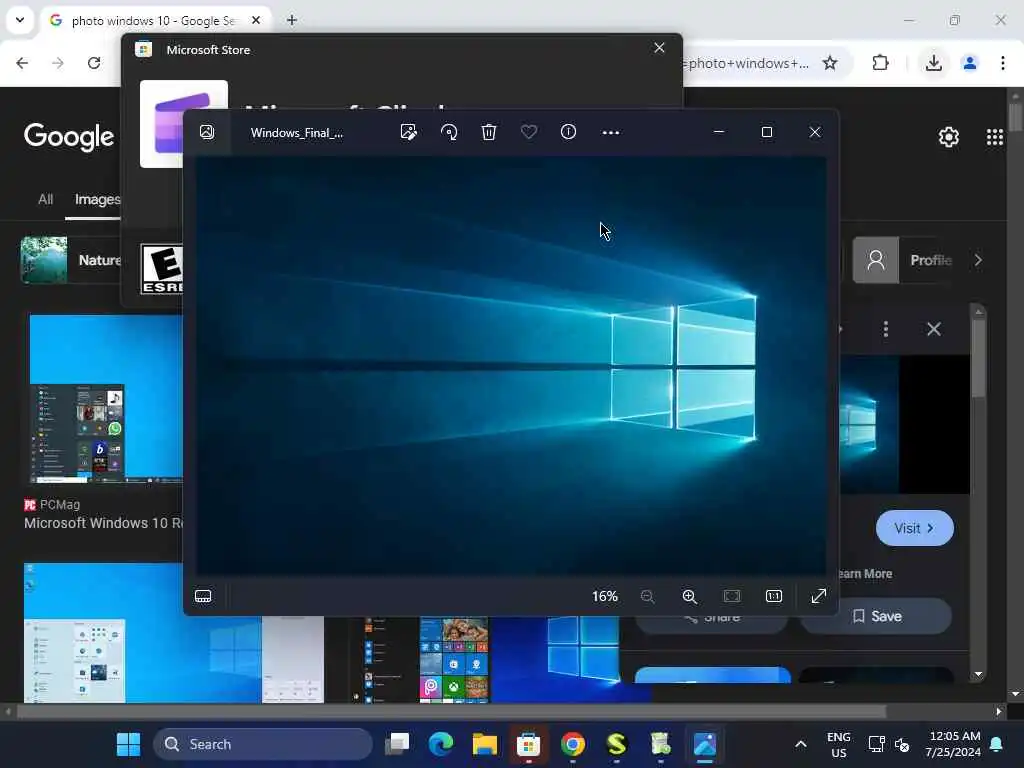1024x768 pixels.
Task: Close the Microsoft Store window
Action: 659,48
